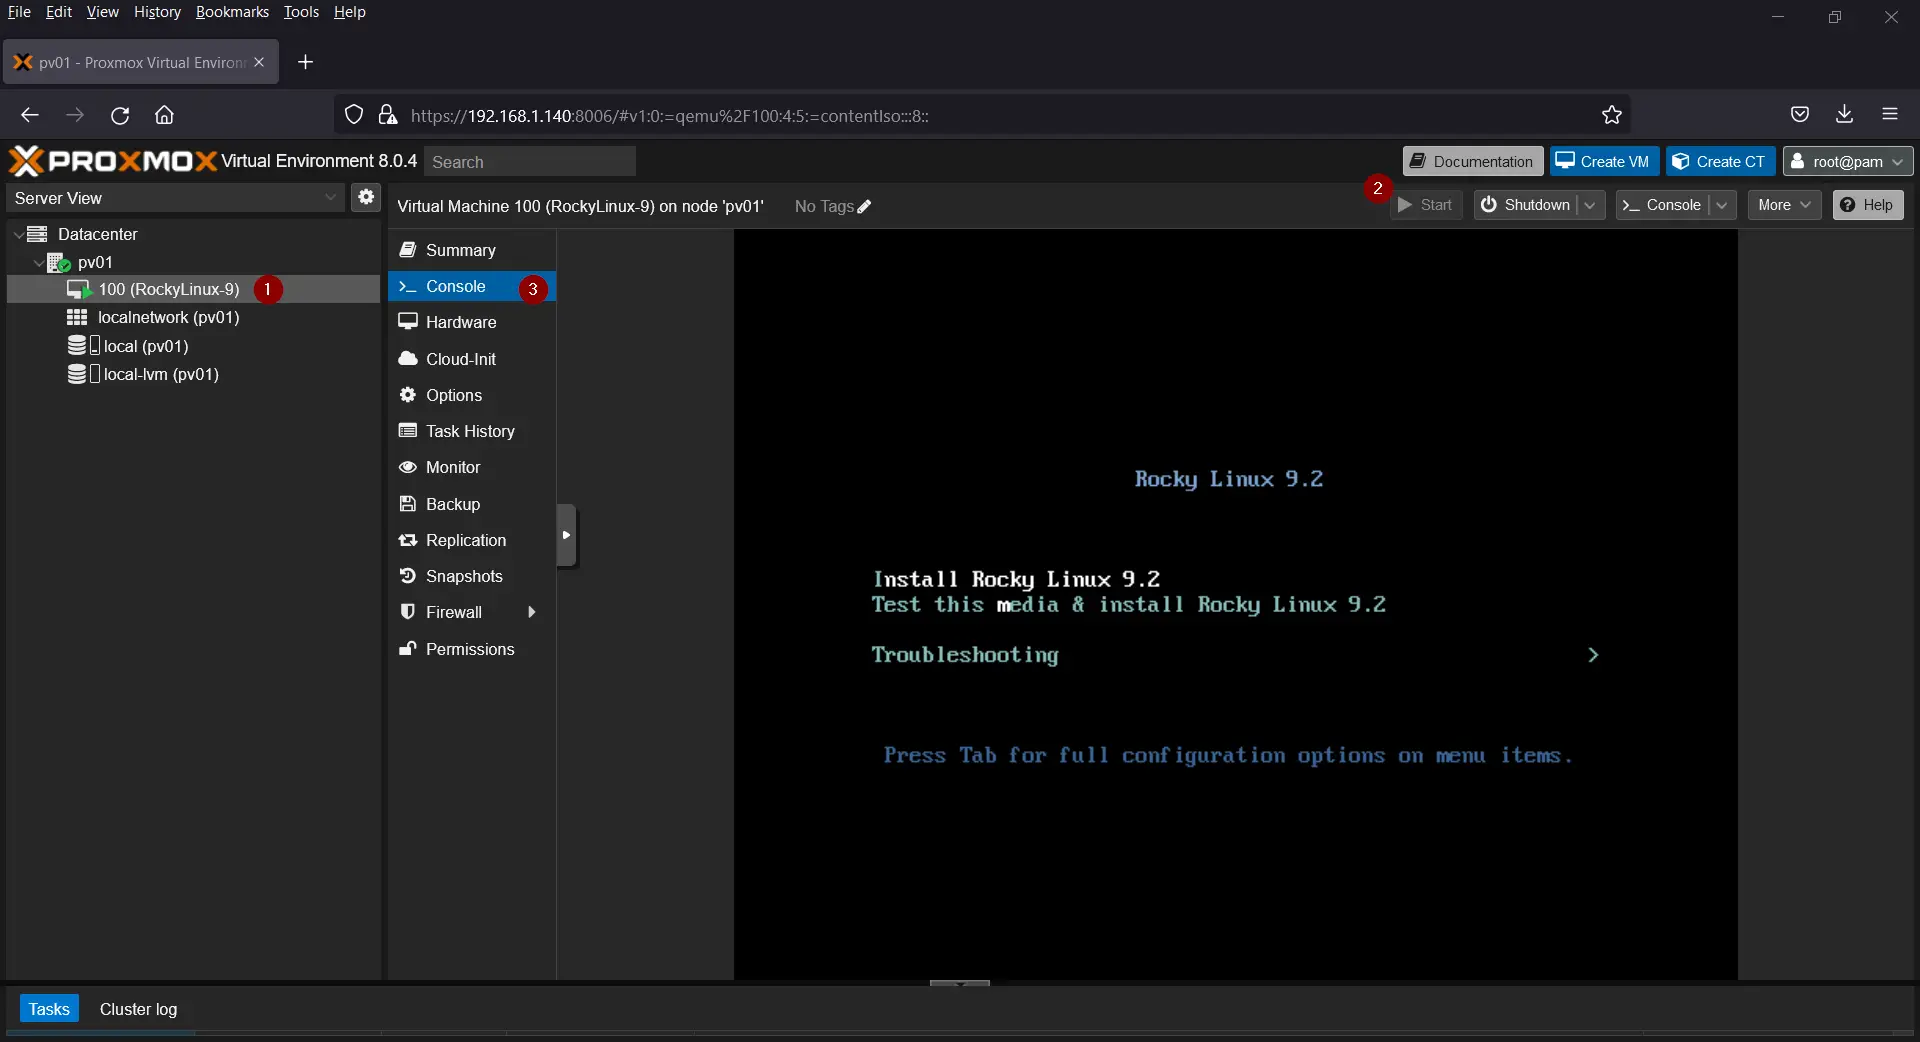Open the Firefox hamburger menu
The image size is (1920, 1042).
(x=1890, y=115)
